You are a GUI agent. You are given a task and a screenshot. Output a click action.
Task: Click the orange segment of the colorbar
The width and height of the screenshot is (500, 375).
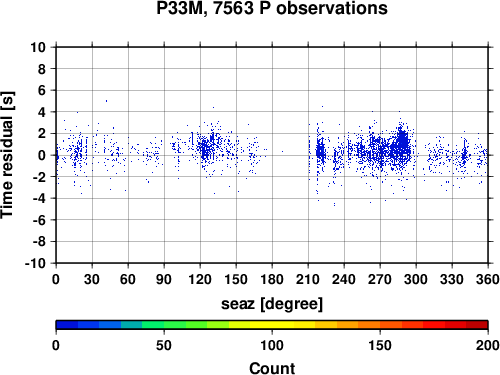369,325
